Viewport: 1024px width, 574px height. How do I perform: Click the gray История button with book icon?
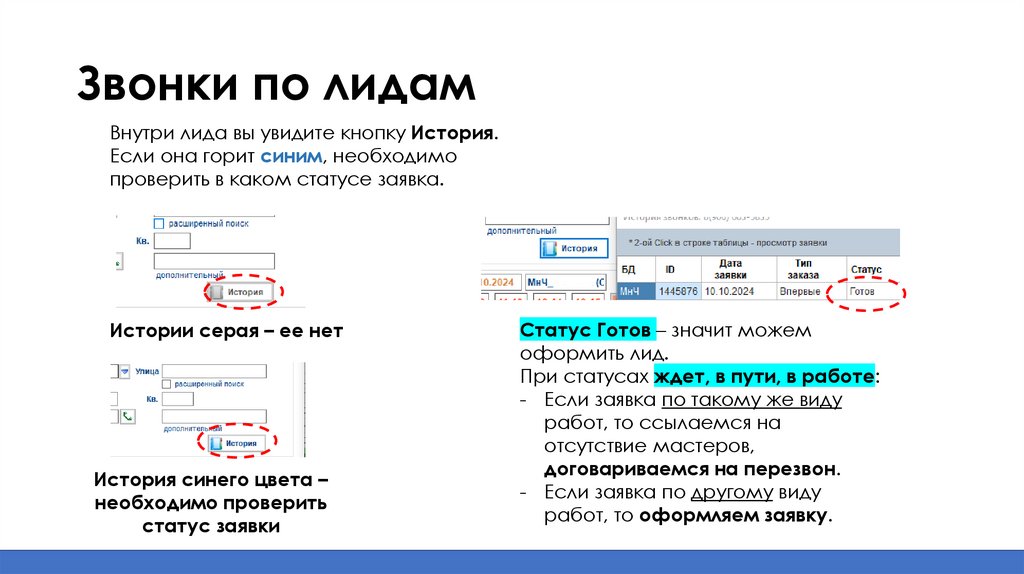238,292
